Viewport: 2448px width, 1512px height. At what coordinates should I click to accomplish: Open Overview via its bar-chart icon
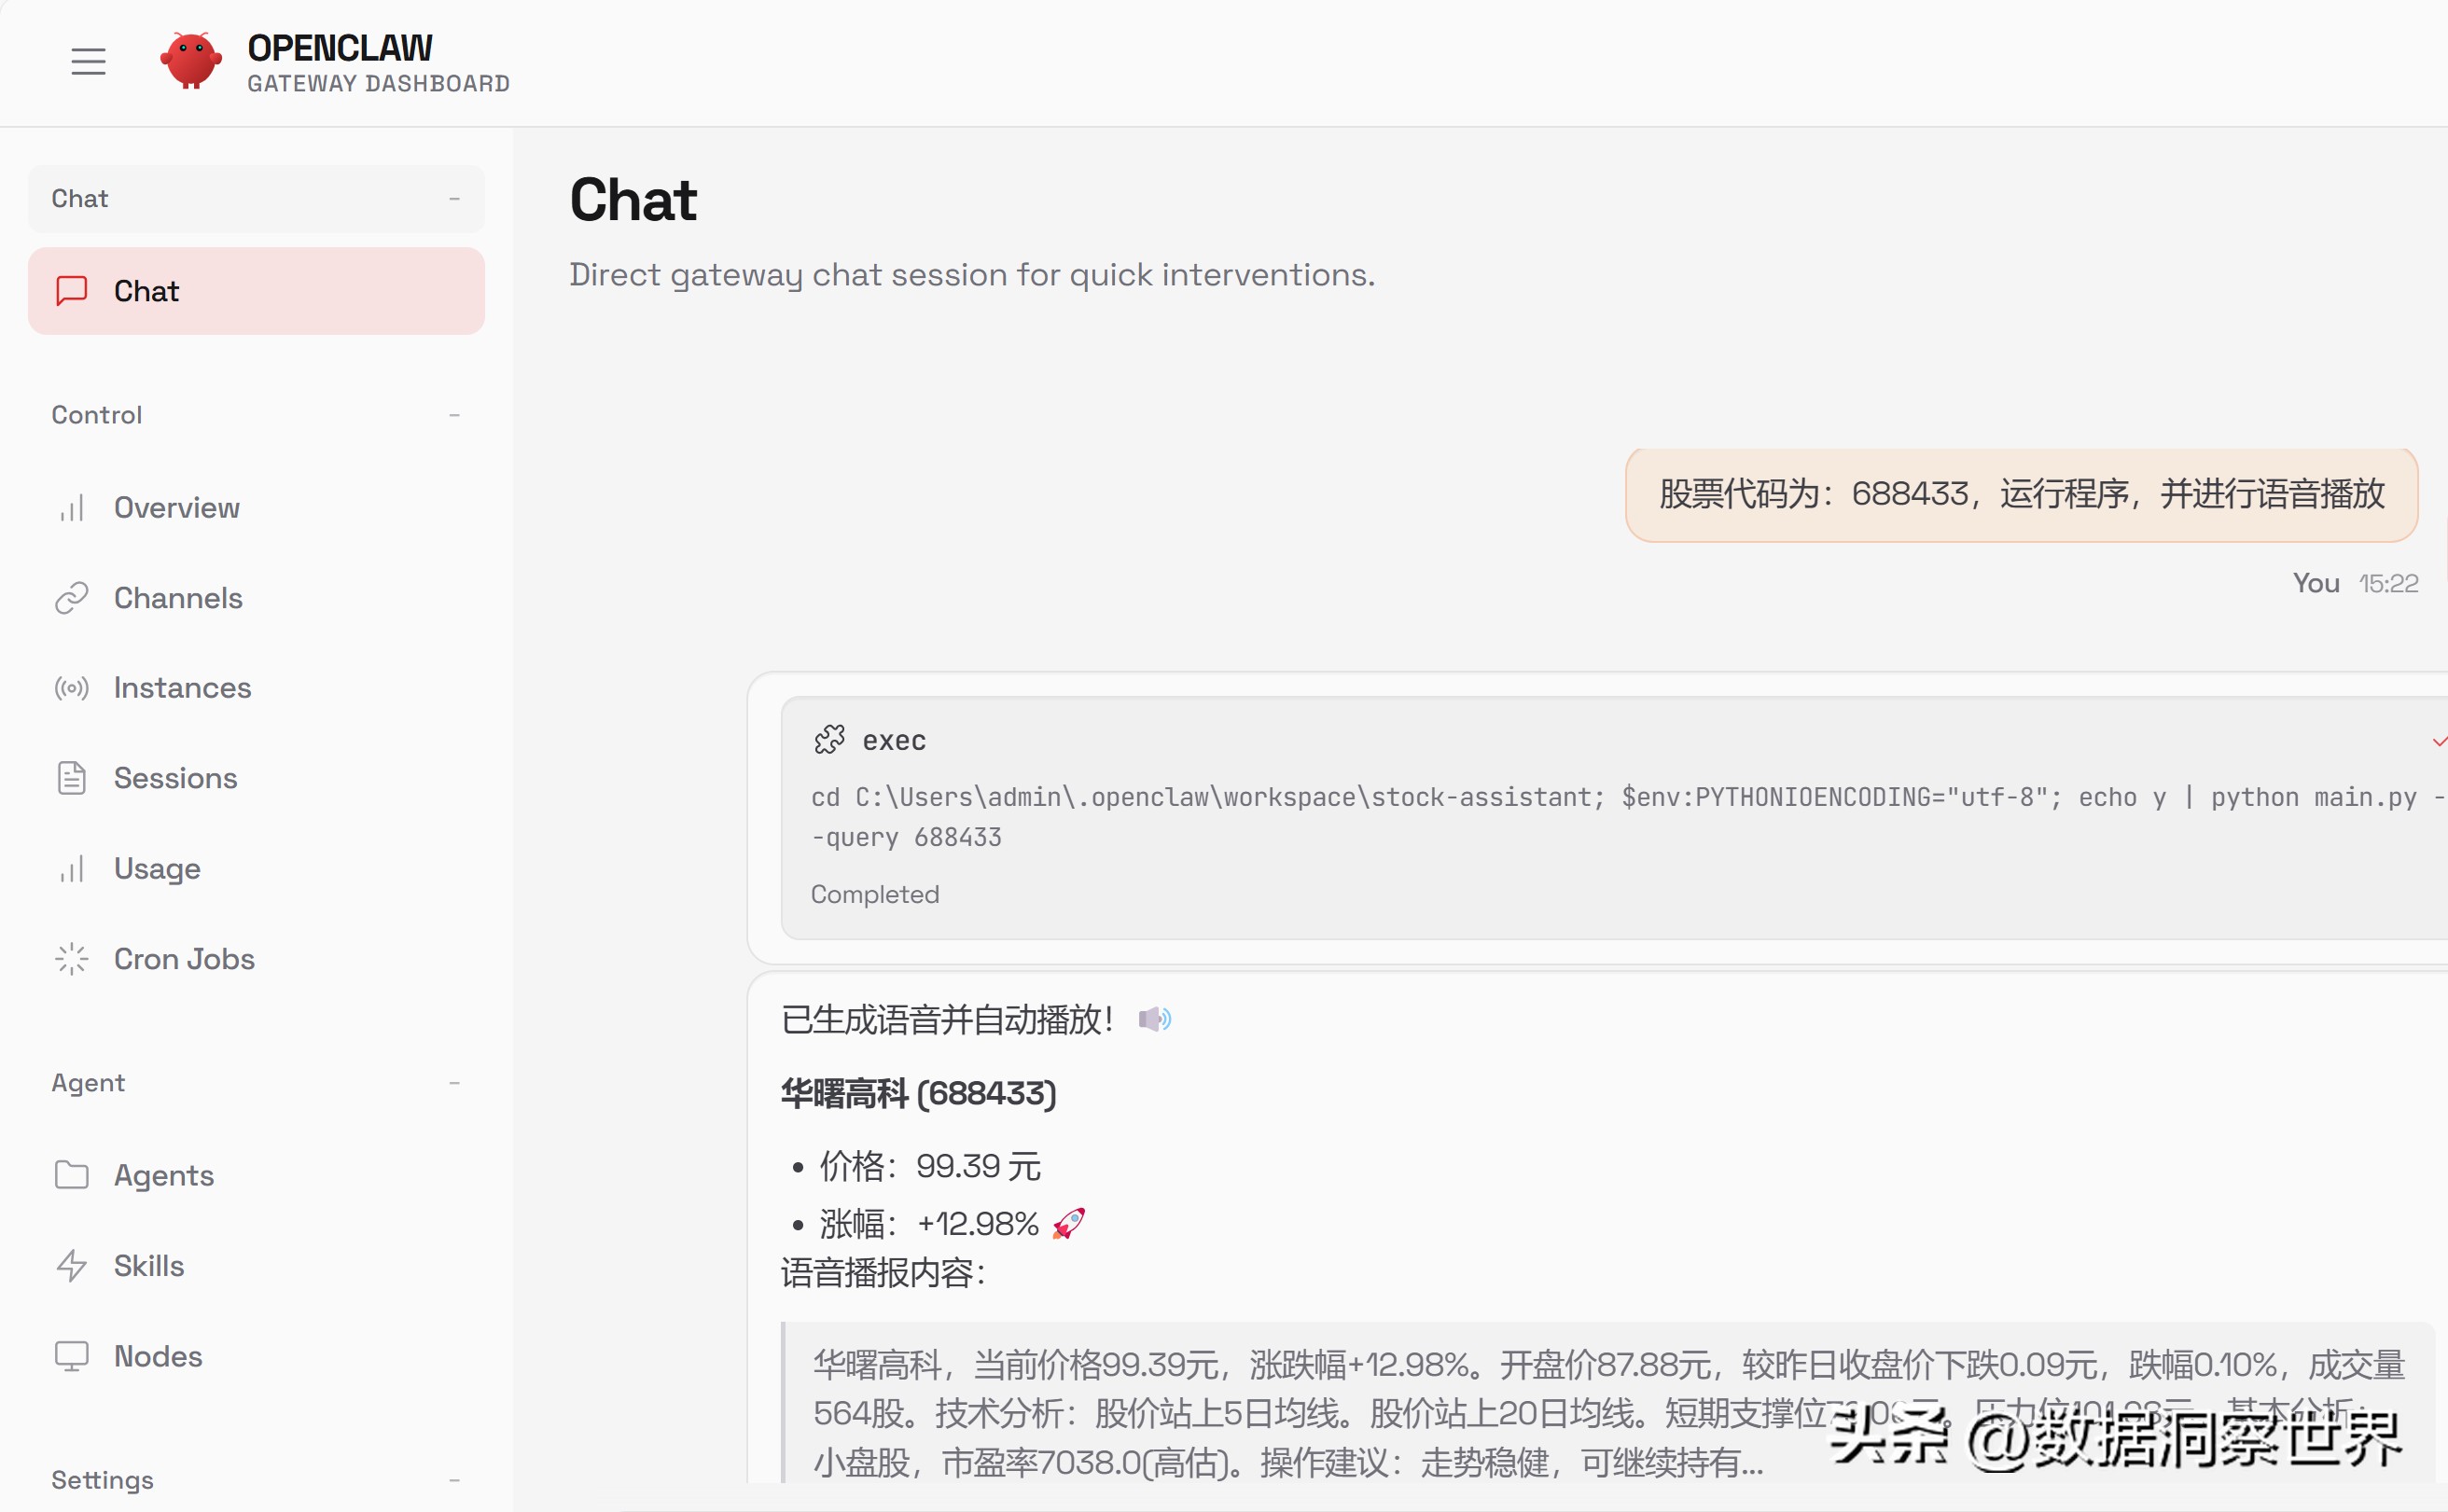pos(71,508)
